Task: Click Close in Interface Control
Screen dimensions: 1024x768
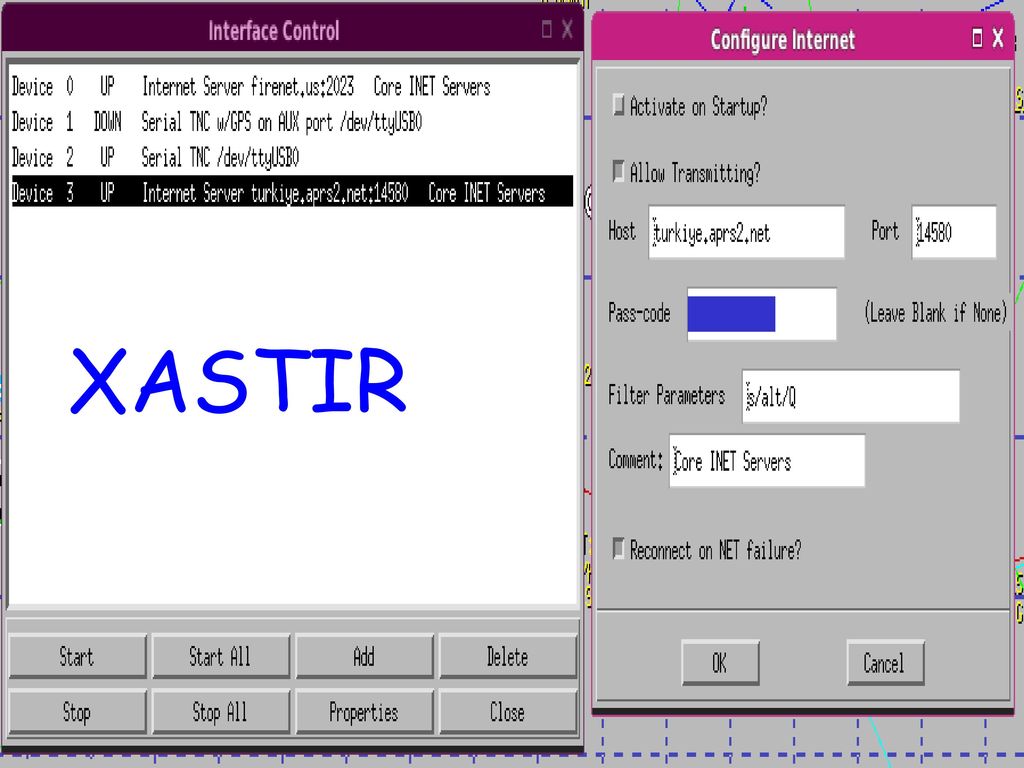Action: pos(507,712)
